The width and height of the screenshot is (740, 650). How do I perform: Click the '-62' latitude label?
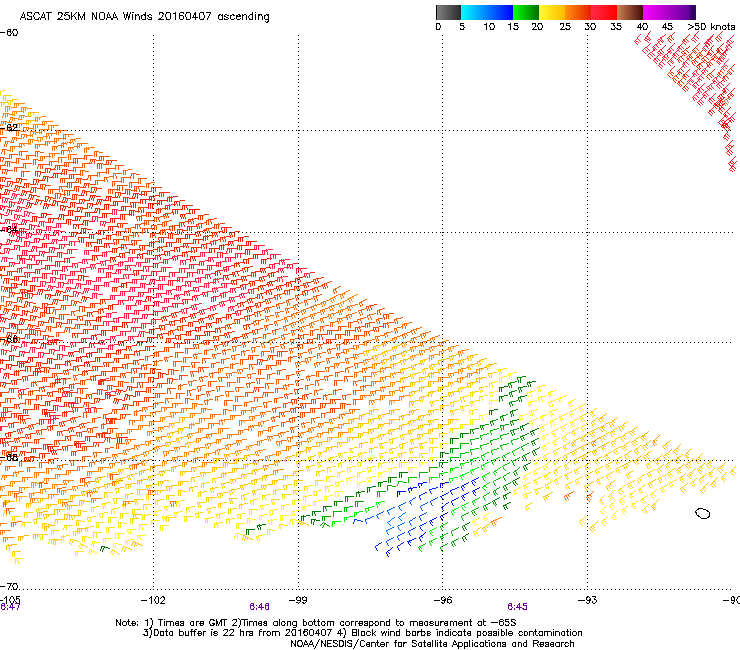pyautogui.click(x=9, y=127)
